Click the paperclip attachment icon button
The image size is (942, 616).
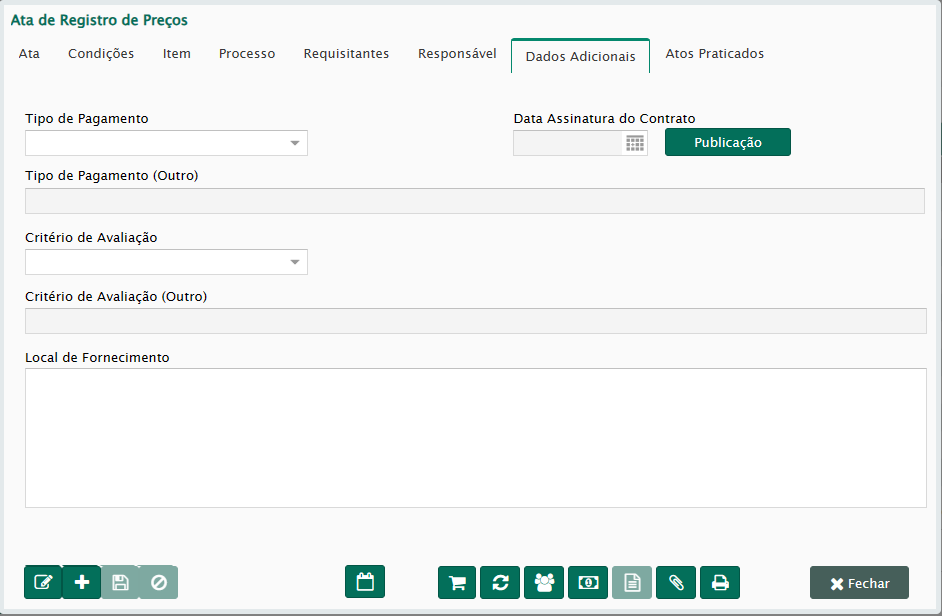[x=676, y=582]
